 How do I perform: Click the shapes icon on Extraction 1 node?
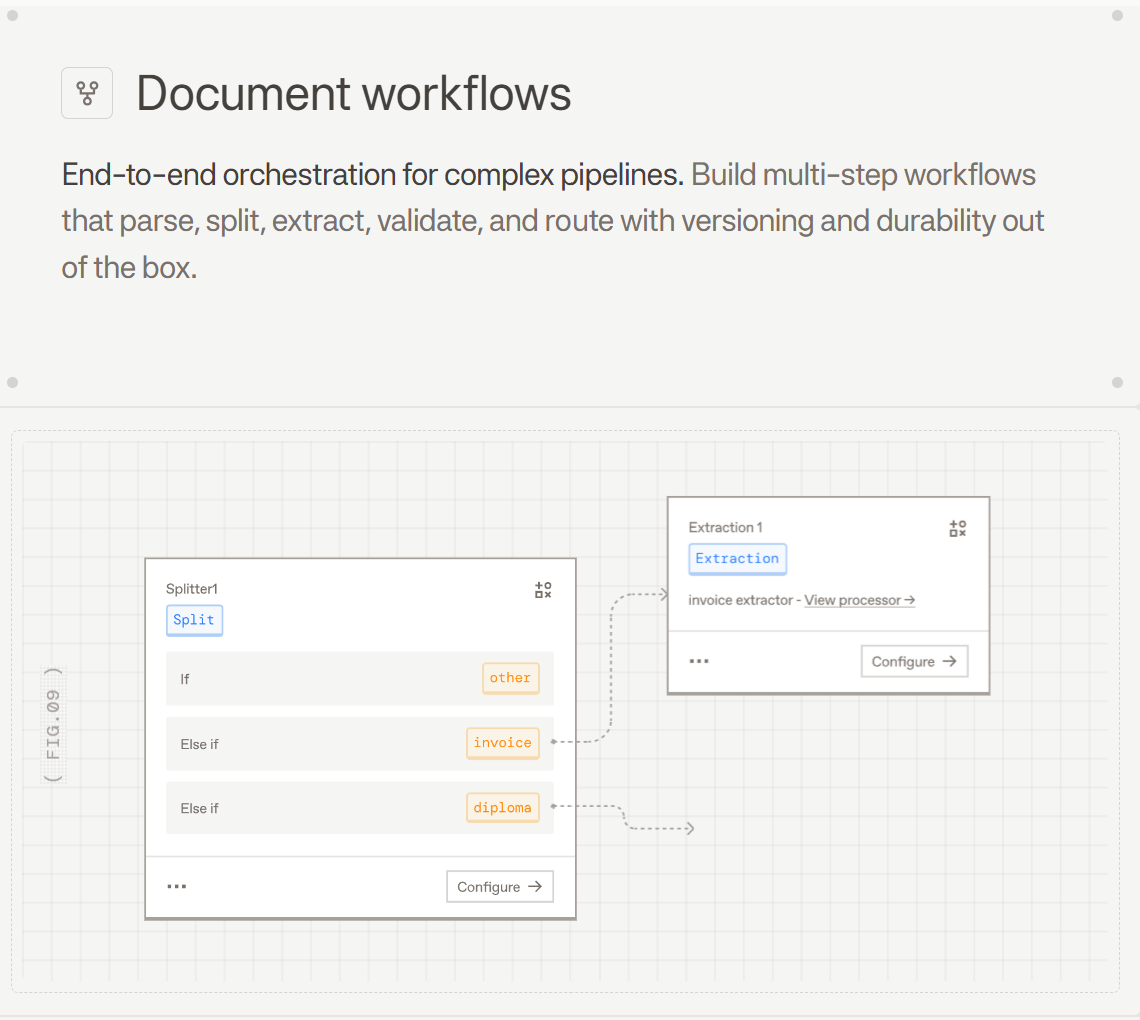point(957,529)
